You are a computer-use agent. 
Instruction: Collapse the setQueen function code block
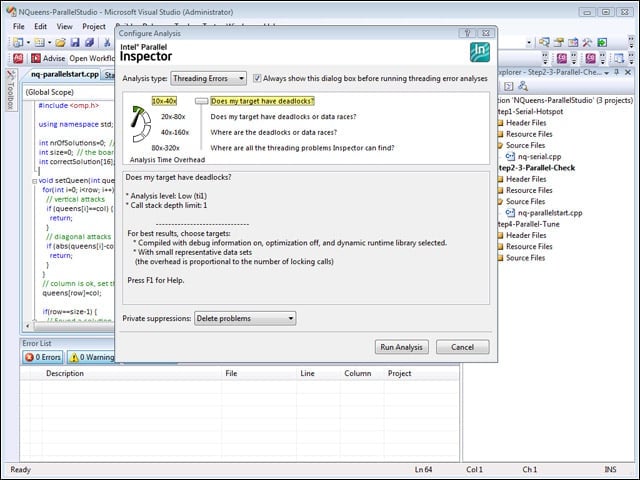click(x=34, y=181)
